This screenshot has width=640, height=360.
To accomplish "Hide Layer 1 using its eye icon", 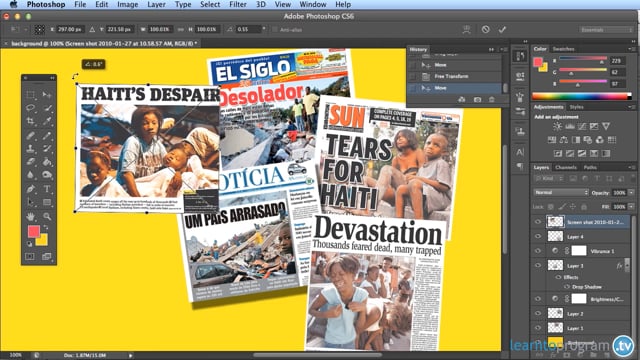I will [538, 328].
